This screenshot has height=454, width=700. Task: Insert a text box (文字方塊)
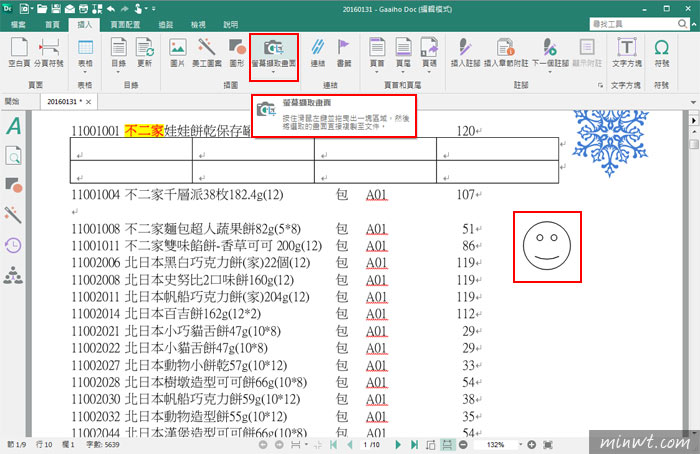pyautogui.click(x=627, y=53)
